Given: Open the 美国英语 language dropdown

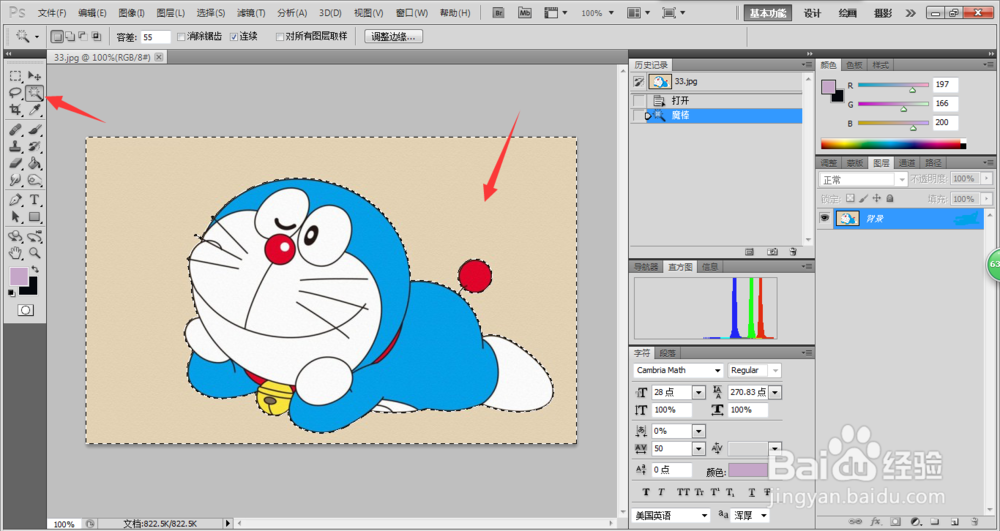Looking at the screenshot, I should [705, 515].
